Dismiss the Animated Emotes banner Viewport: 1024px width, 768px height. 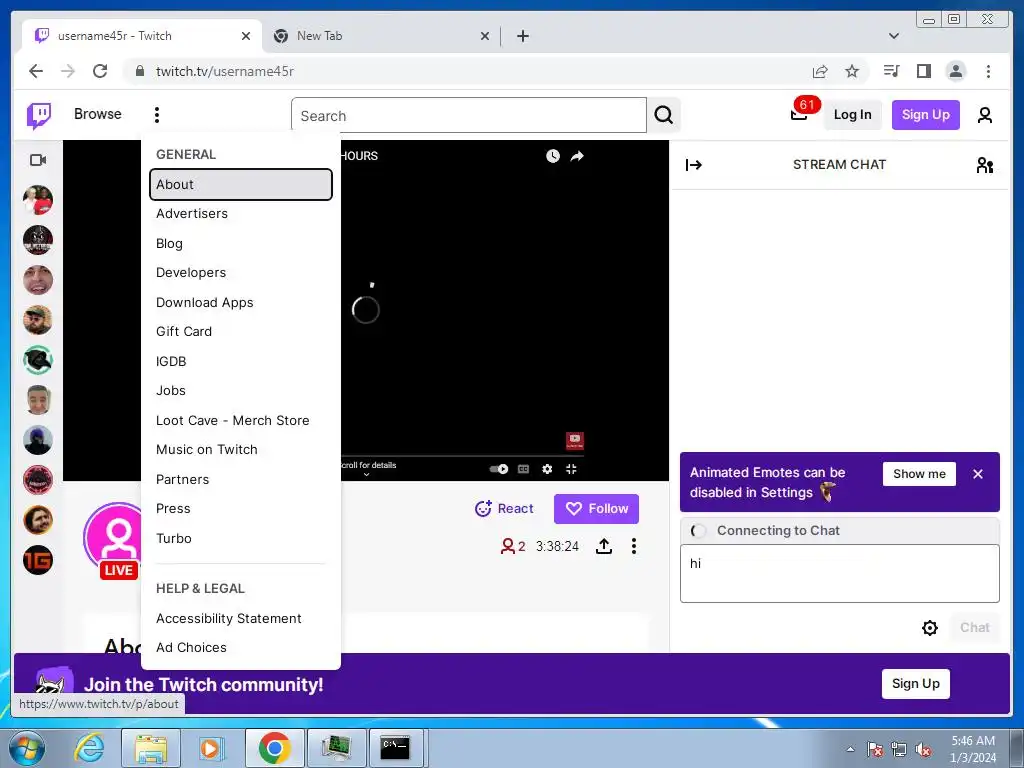click(x=978, y=474)
